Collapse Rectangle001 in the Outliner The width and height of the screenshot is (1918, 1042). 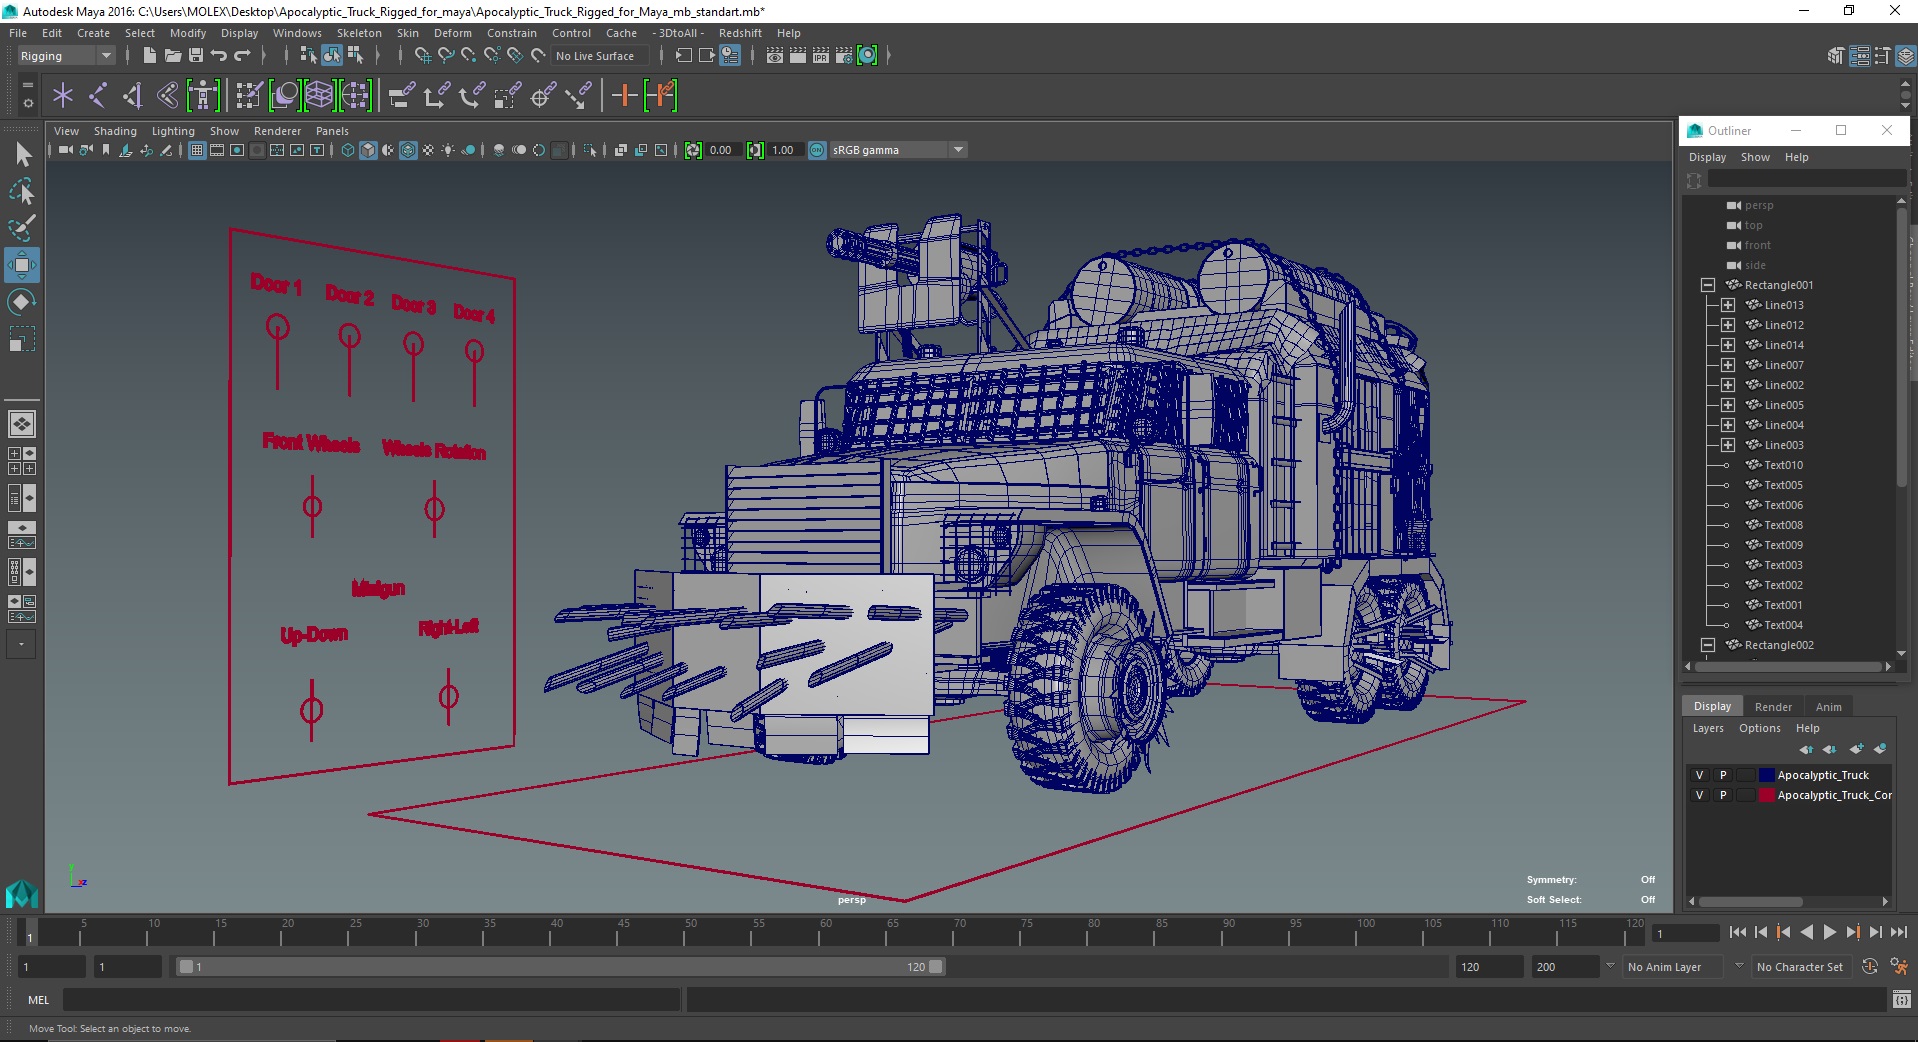point(1708,285)
